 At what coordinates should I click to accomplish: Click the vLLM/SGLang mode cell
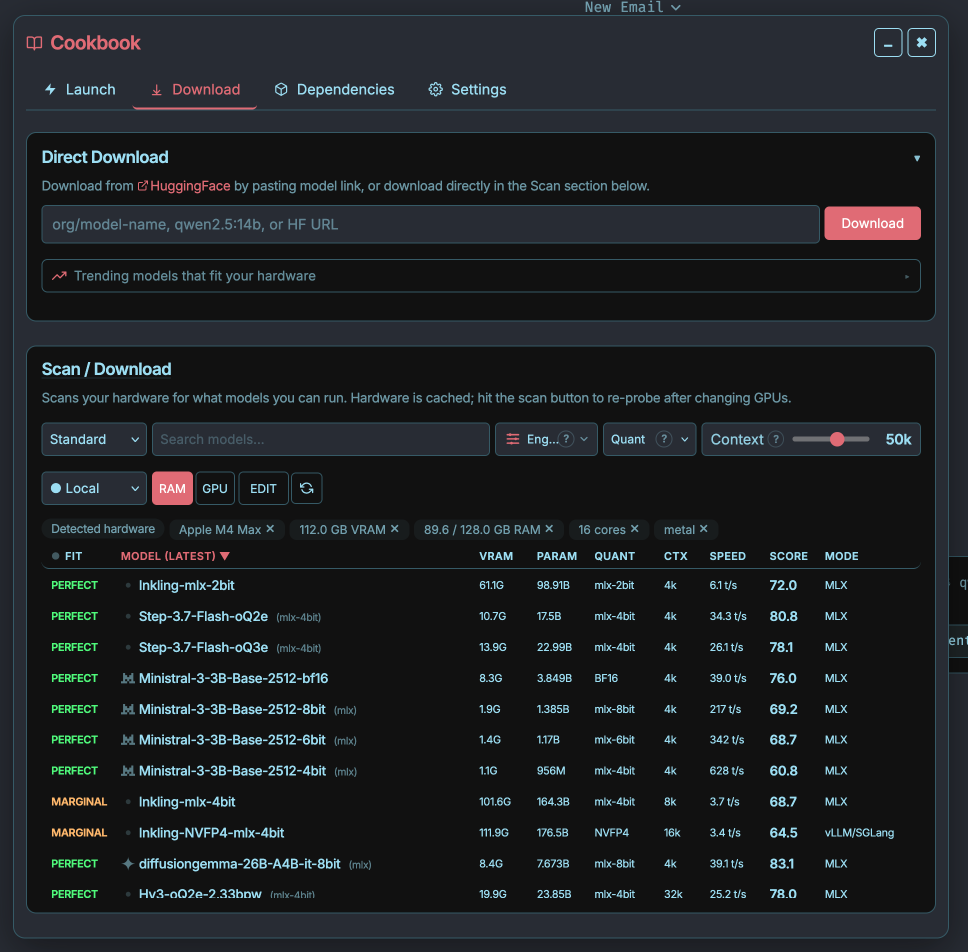859,833
